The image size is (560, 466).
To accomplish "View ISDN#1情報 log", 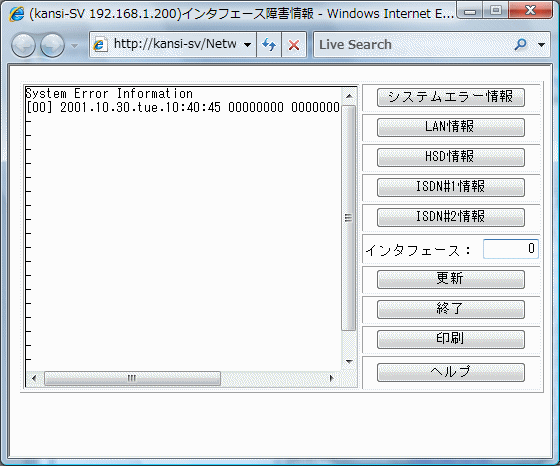I will pyautogui.click(x=451, y=187).
